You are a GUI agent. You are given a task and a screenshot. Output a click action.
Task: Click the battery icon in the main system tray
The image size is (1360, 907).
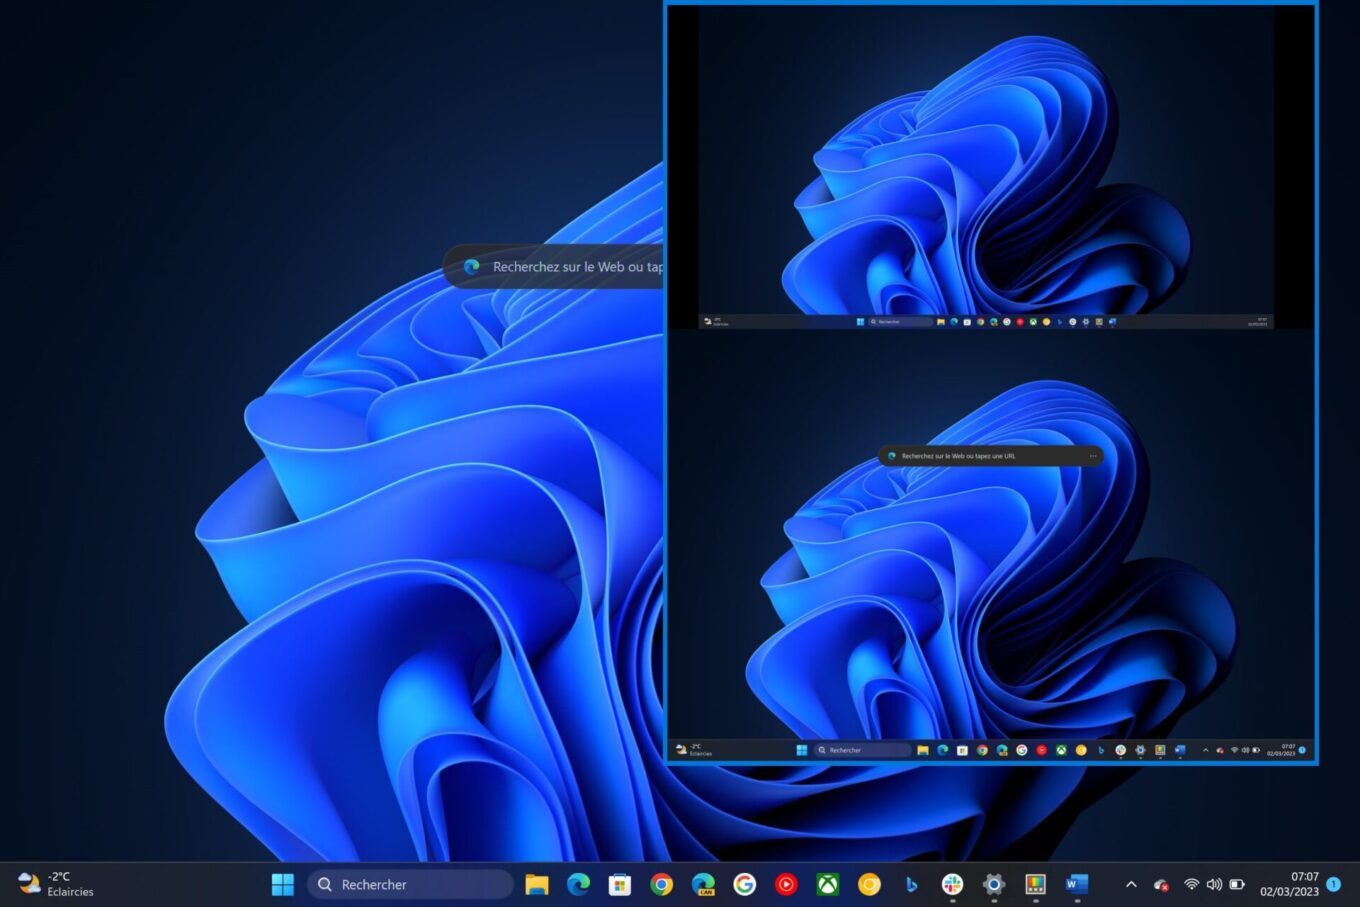click(x=1237, y=884)
